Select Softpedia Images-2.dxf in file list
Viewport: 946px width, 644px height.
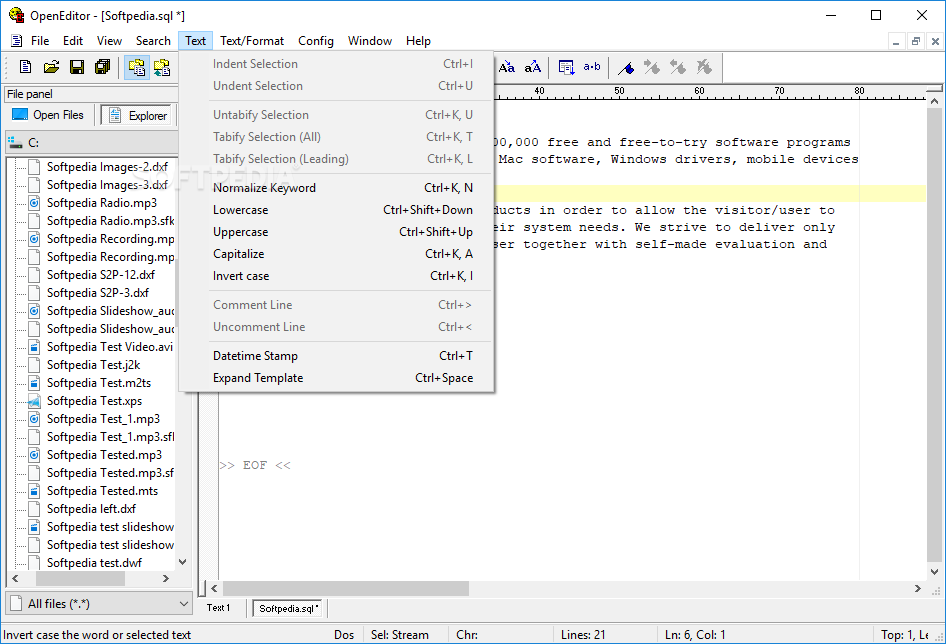(107, 167)
